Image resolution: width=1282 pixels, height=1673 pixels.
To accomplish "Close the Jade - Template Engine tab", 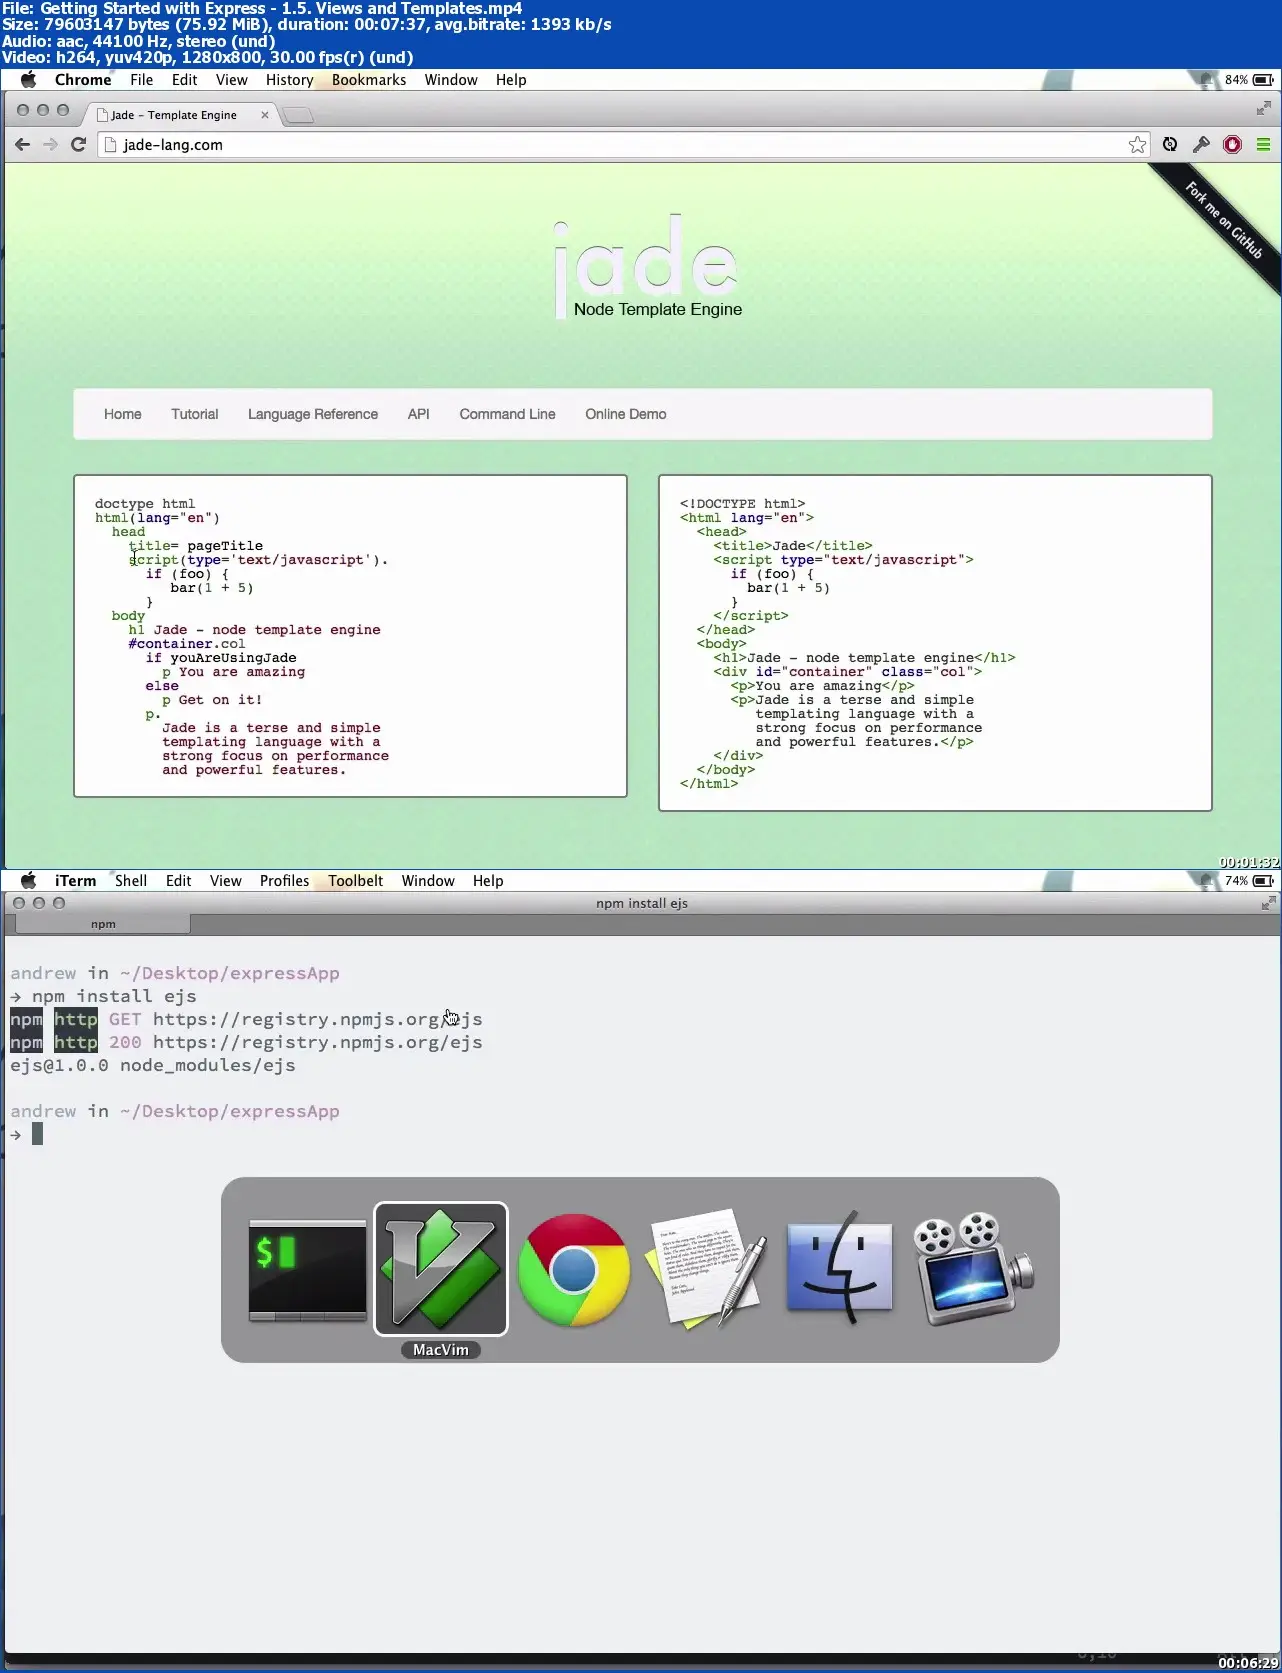I will [265, 115].
